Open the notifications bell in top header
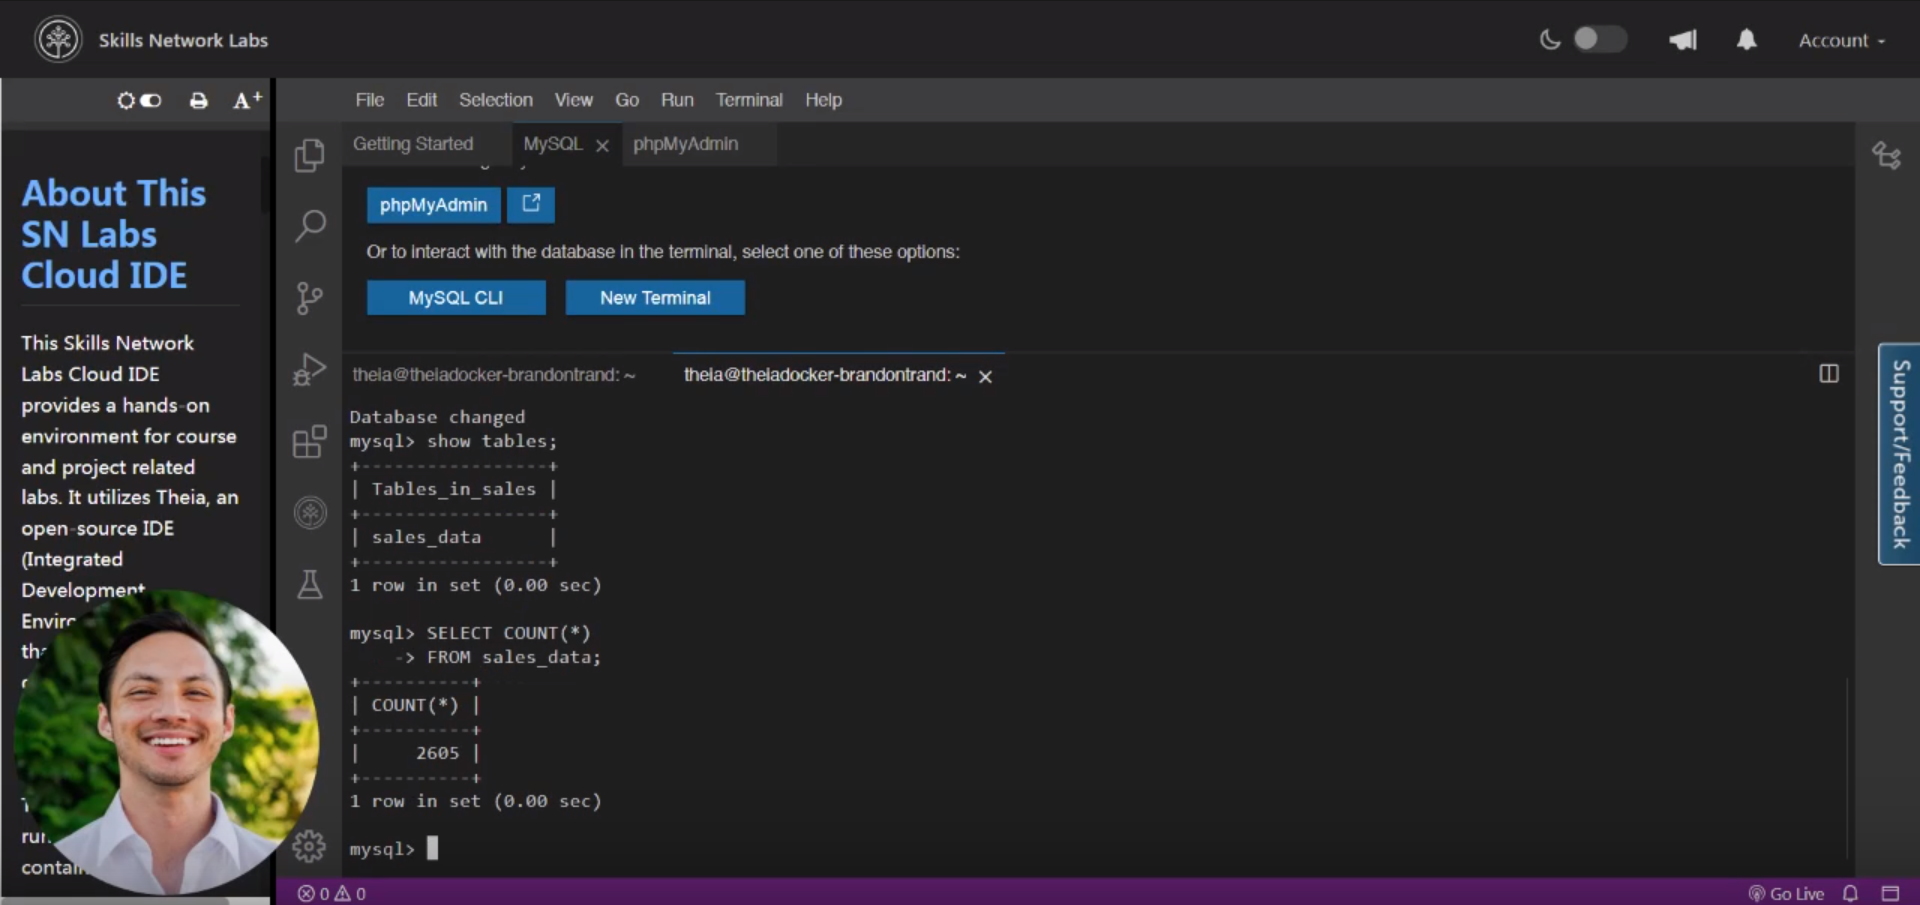This screenshot has height=905, width=1920. pos(1746,40)
